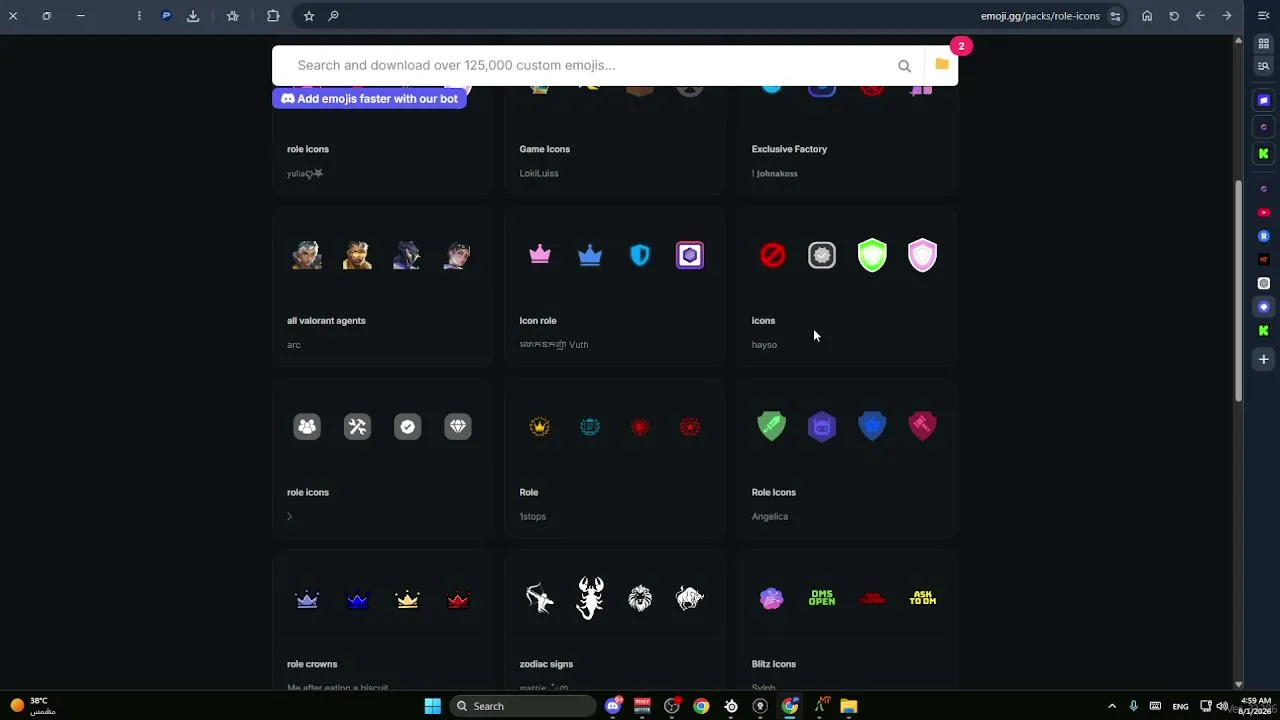Click Add emojis faster with our bot button
The width and height of the screenshot is (1280, 720).
coord(369,99)
